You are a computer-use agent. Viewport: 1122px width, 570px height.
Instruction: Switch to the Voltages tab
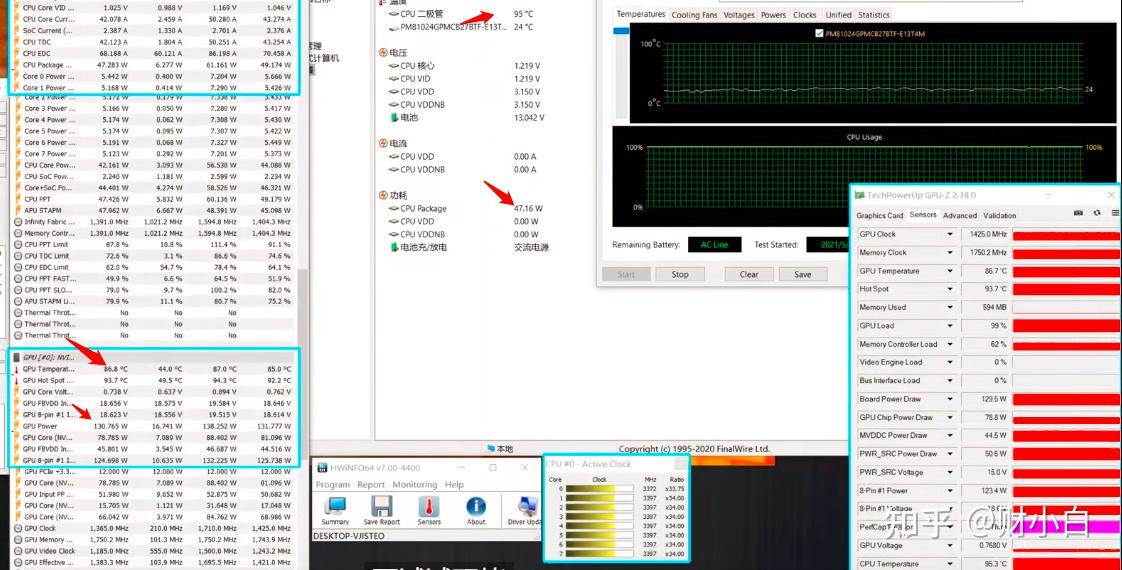(738, 15)
